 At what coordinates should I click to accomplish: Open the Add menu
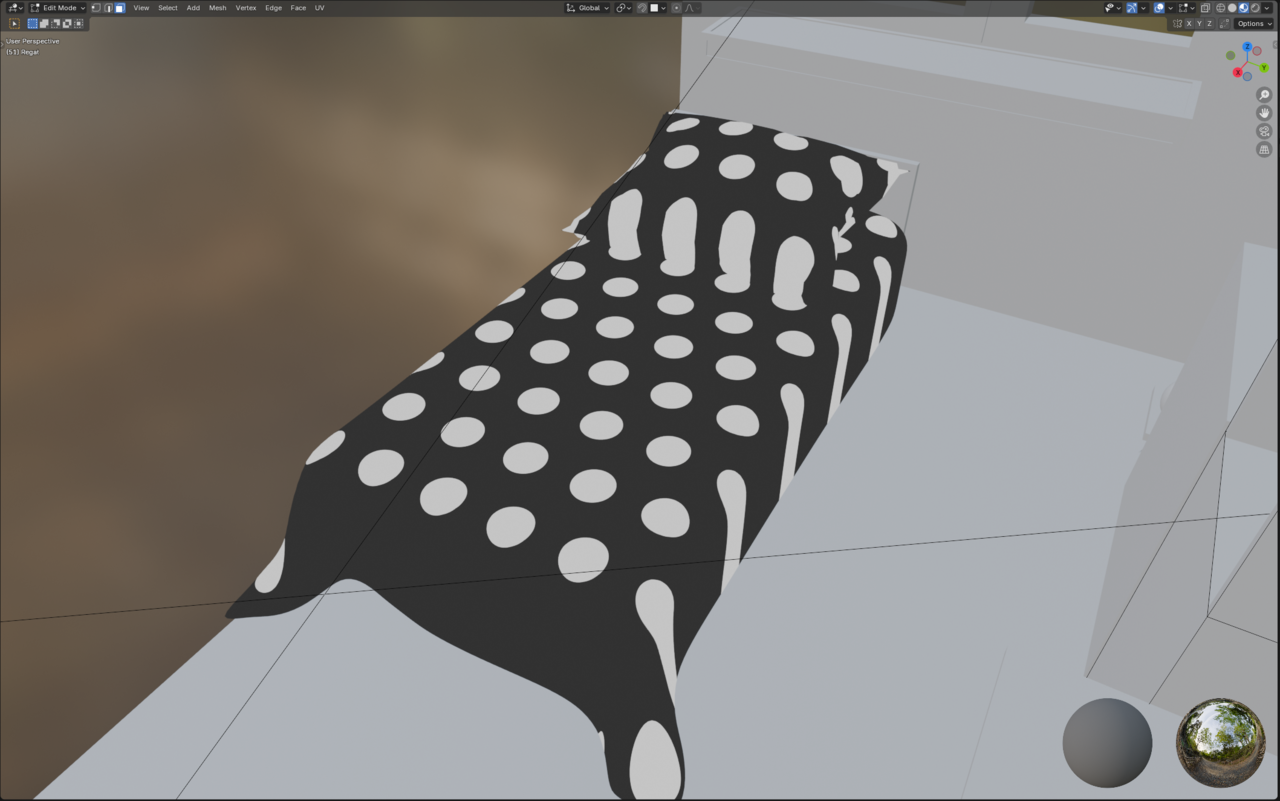click(193, 8)
